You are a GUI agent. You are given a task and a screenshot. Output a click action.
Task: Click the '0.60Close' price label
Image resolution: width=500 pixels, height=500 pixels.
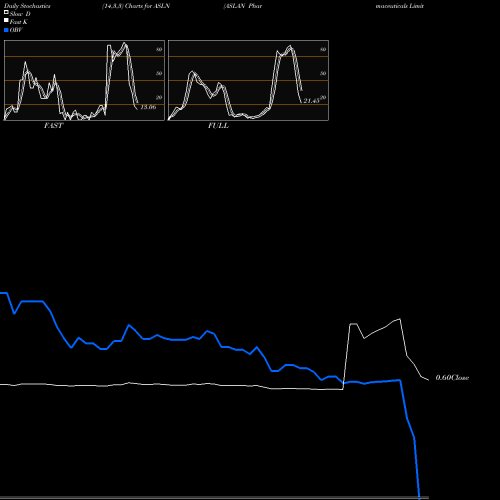[x=452, y=378]
